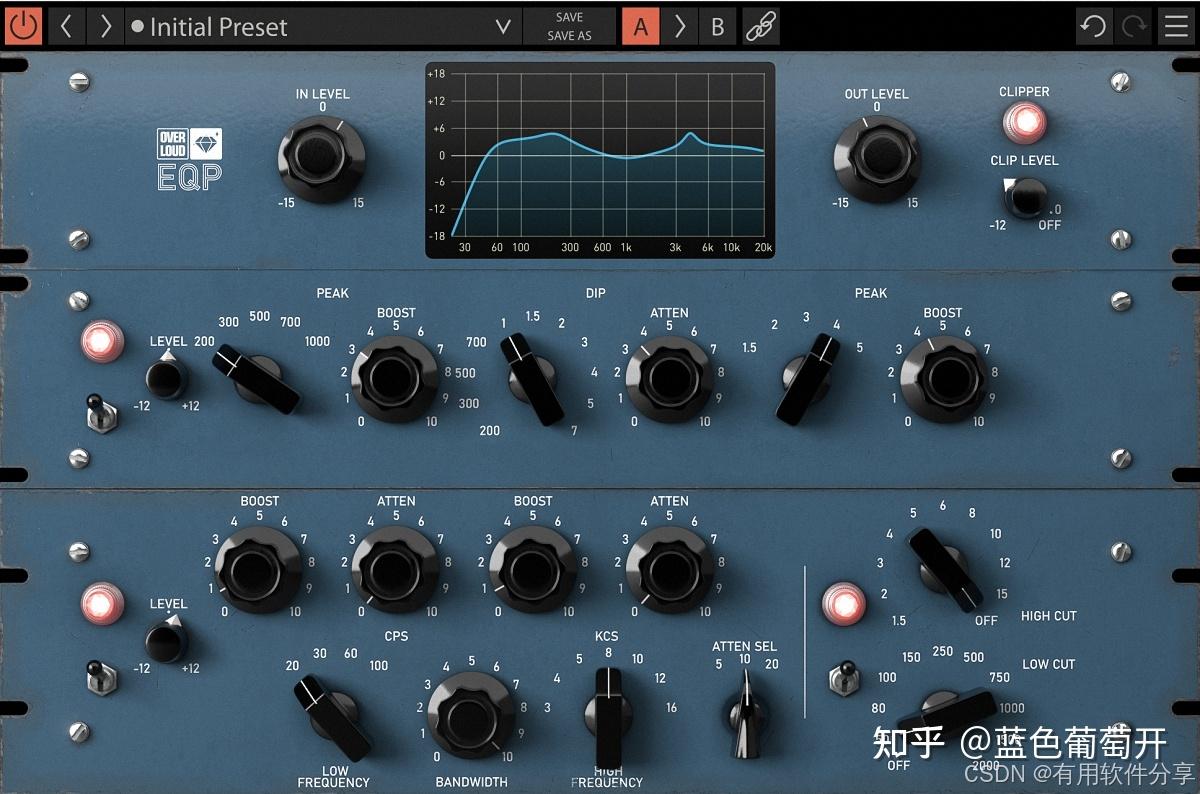Power off the plugin with the power icon
Image resolution: width=1200 pixels, height=794 pixels.
click(x=22, y=26)
